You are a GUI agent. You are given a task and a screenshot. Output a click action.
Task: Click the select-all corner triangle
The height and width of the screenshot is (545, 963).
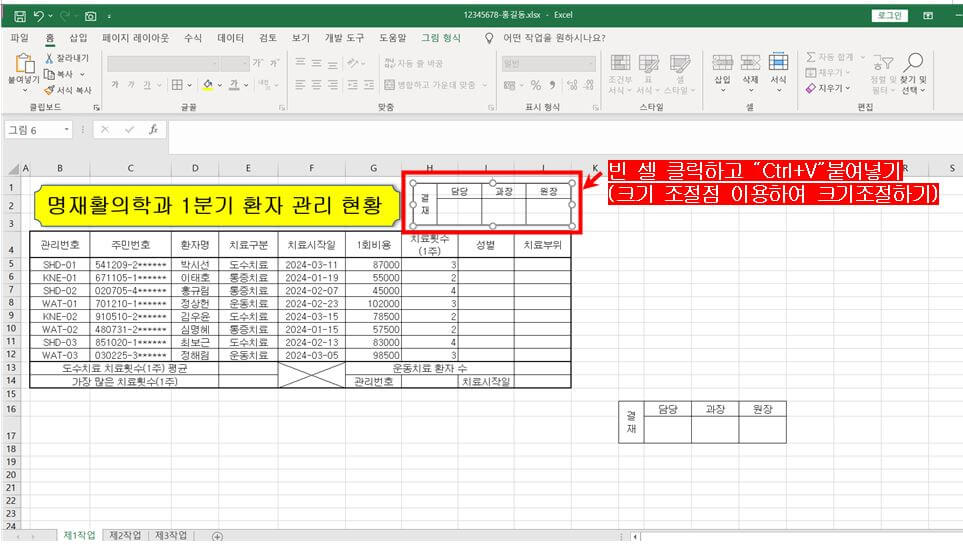point(13,168)
